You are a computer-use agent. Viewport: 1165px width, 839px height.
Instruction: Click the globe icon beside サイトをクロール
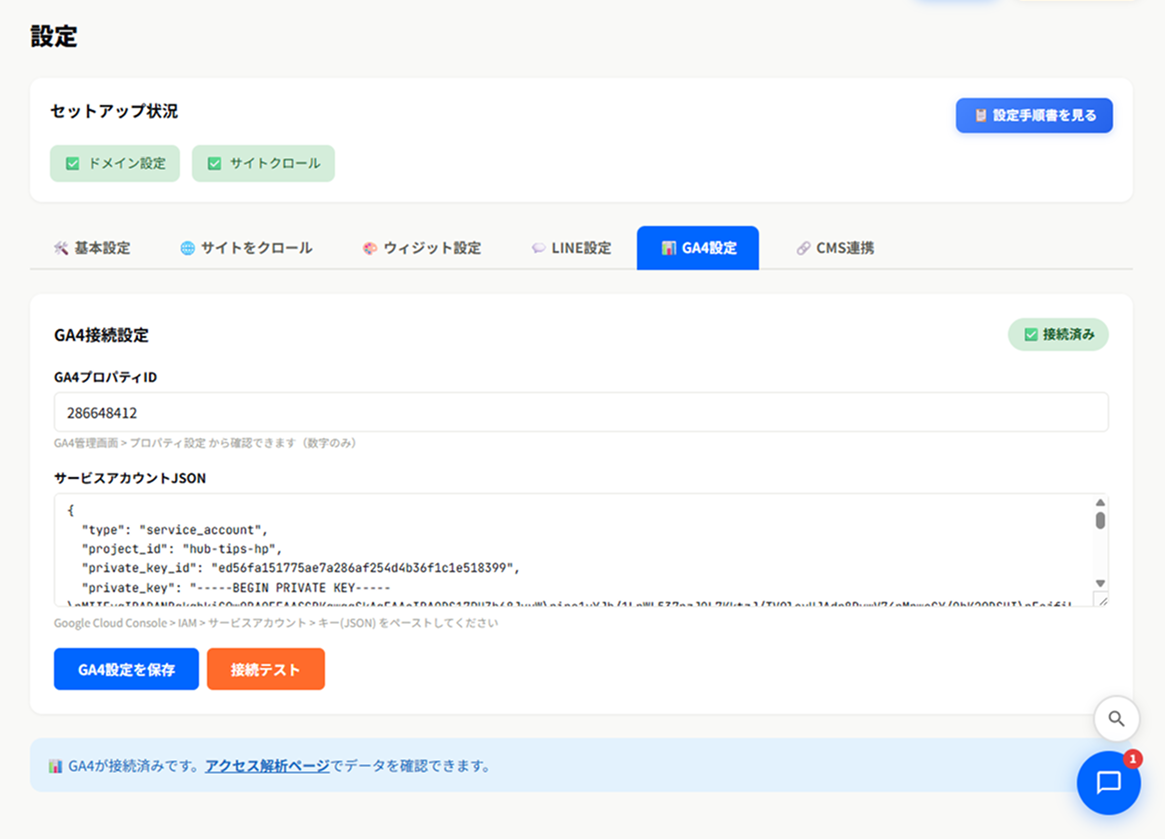pyautogui.click(x=187, y=248)
